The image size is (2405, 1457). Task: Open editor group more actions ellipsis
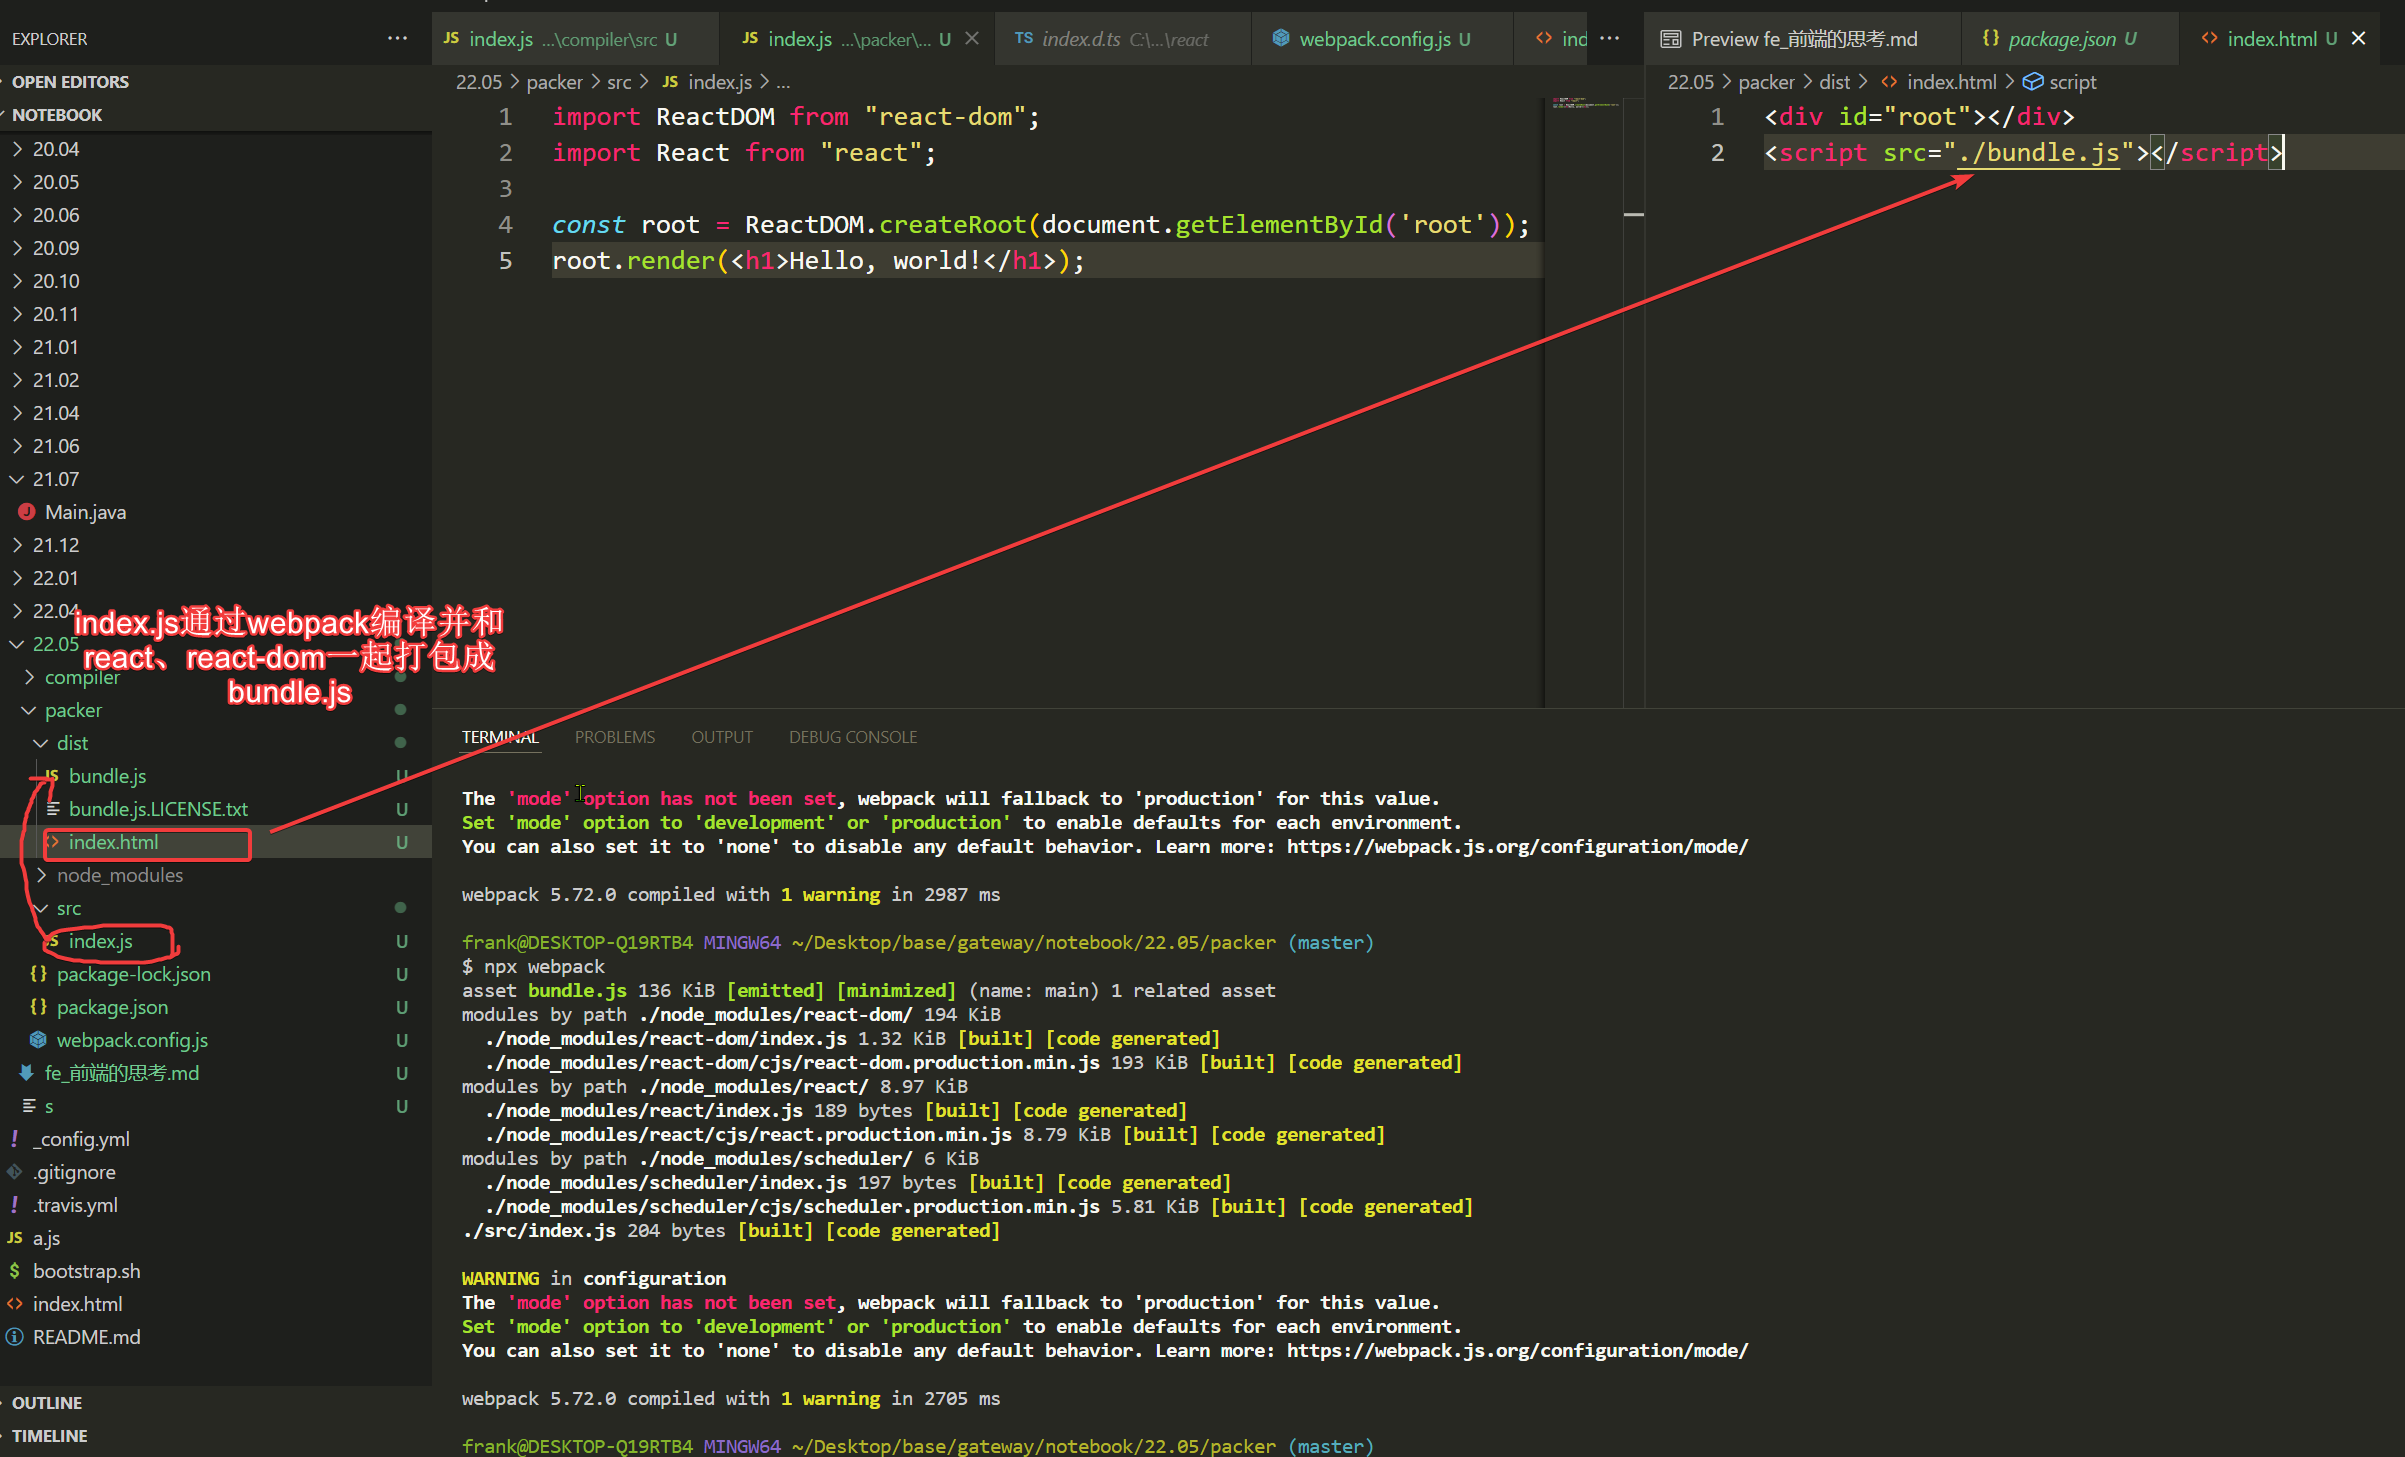[x=1609, y=39]
